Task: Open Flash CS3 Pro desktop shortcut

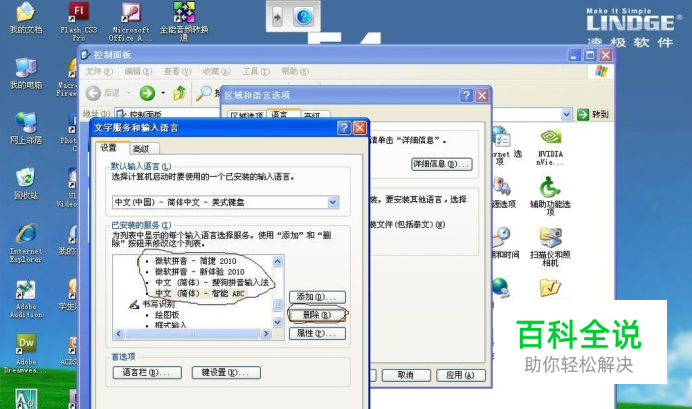Action: coord(79,21)
